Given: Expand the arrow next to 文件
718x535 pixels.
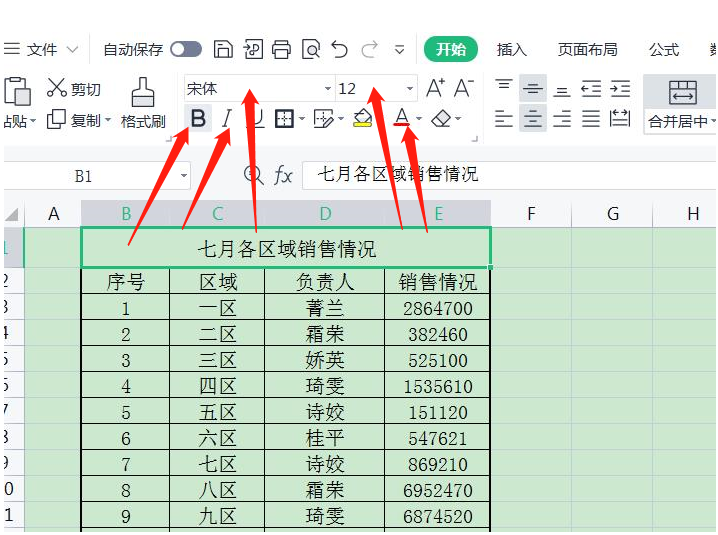Looking at the screenshot, I should click(72, 49).
